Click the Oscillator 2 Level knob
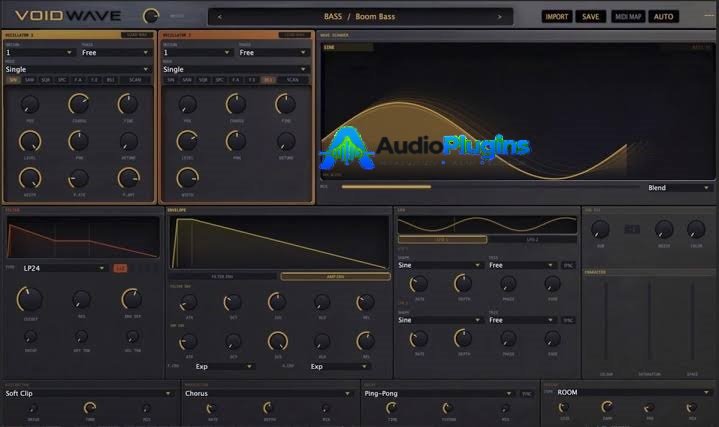719x427 pixels. 187,141
